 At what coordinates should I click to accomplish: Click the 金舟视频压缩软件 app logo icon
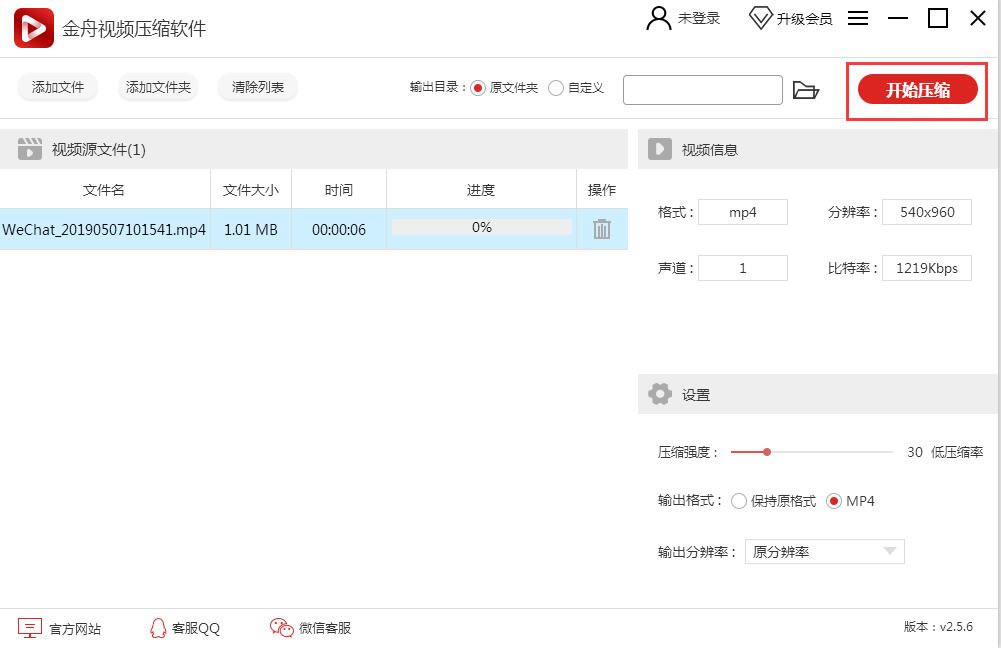[31, 27]
